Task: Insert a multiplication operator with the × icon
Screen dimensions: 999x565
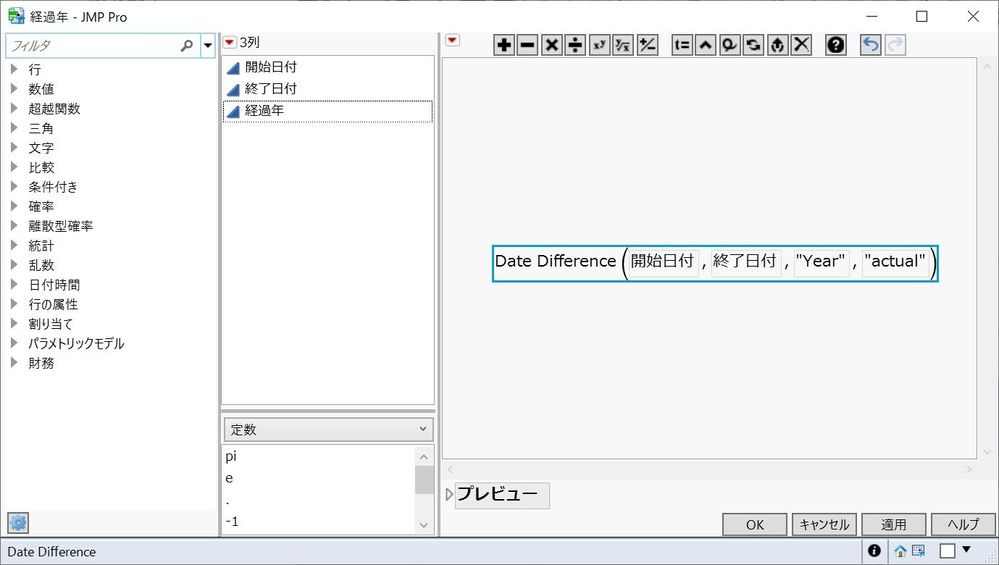Action: (552, 45)
